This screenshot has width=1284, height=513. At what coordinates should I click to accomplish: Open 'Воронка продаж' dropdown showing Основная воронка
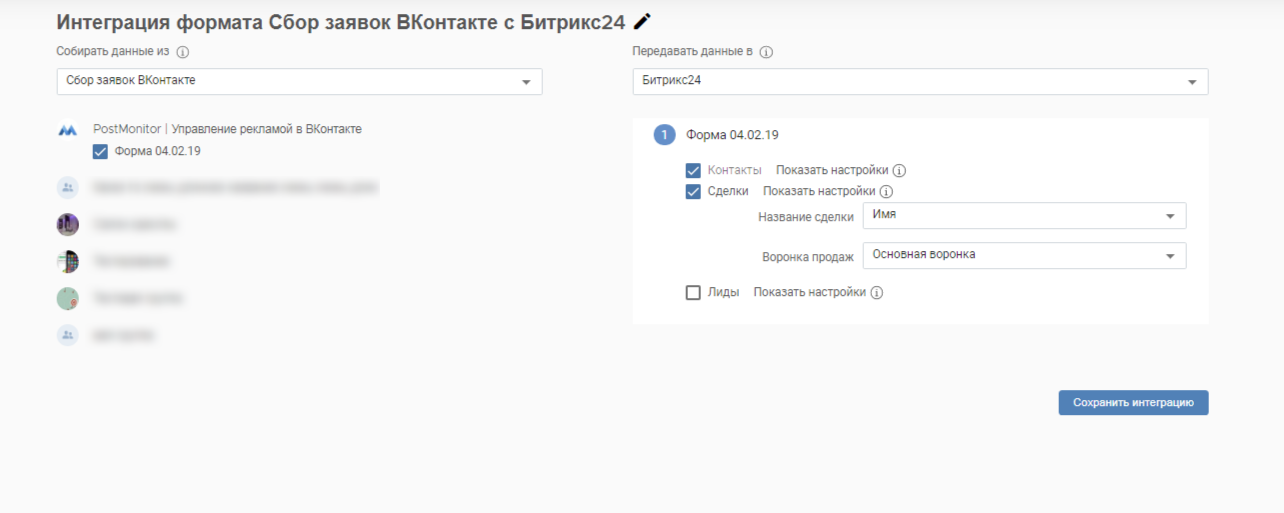click(1024, 255)
